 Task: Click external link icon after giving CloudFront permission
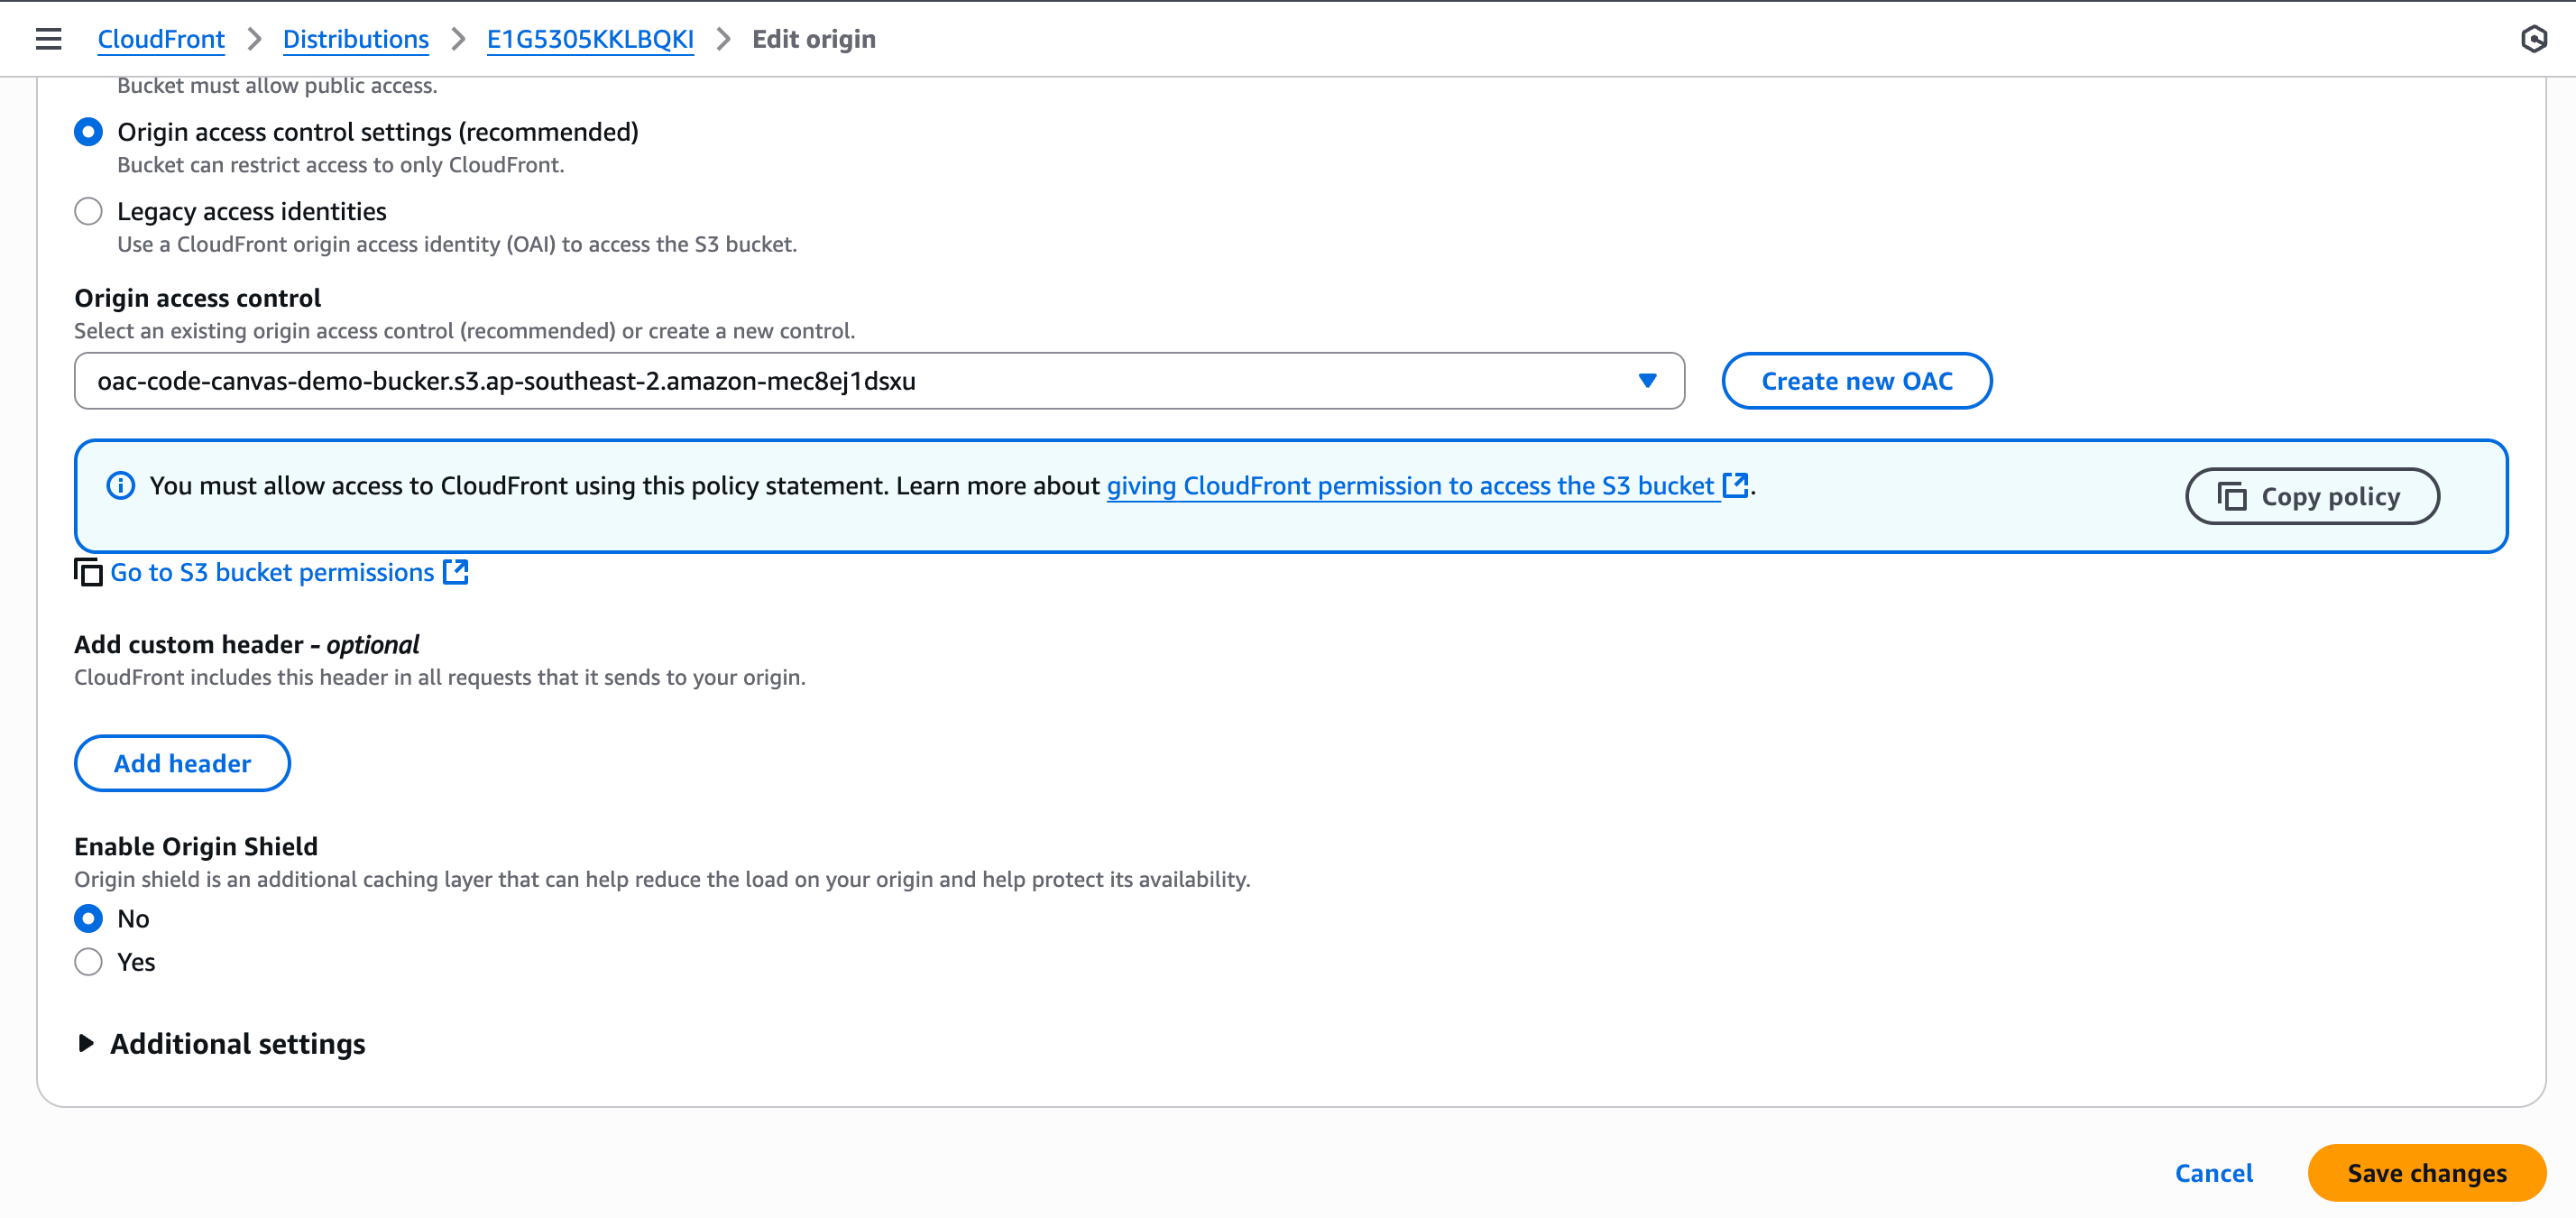(1736, 485)
